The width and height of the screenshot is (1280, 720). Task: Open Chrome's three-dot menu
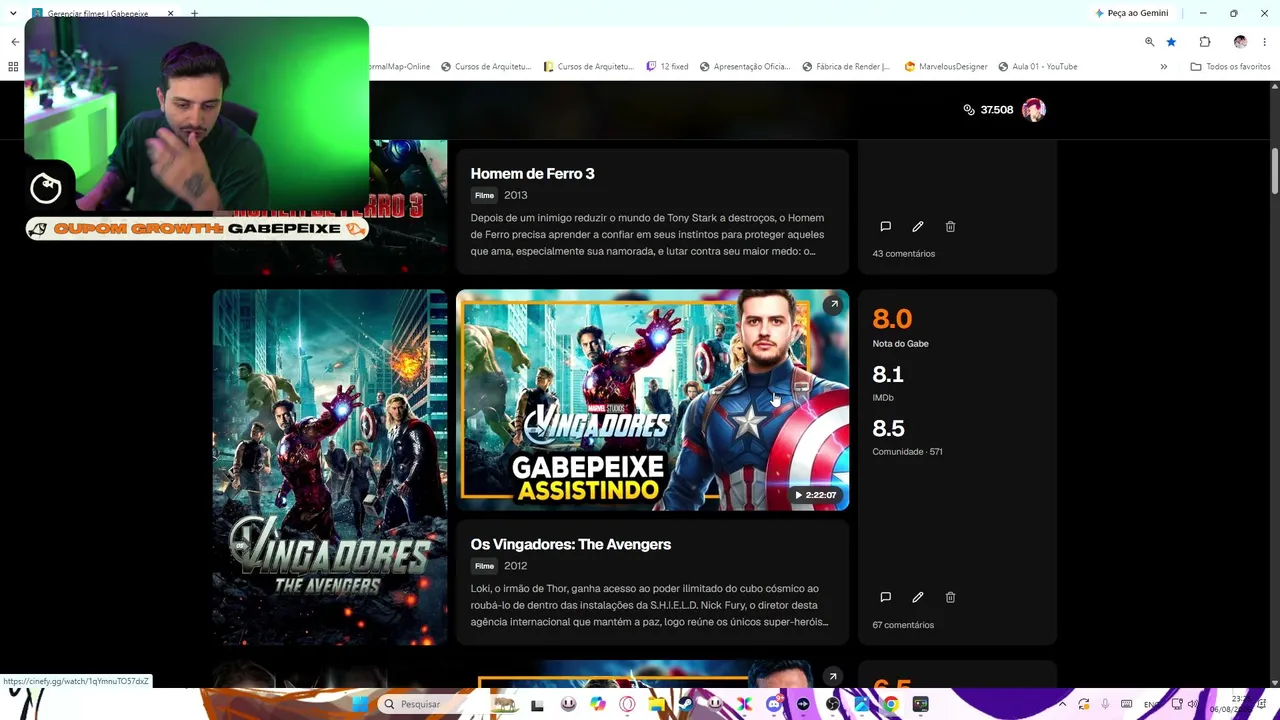coord(1265,42)
